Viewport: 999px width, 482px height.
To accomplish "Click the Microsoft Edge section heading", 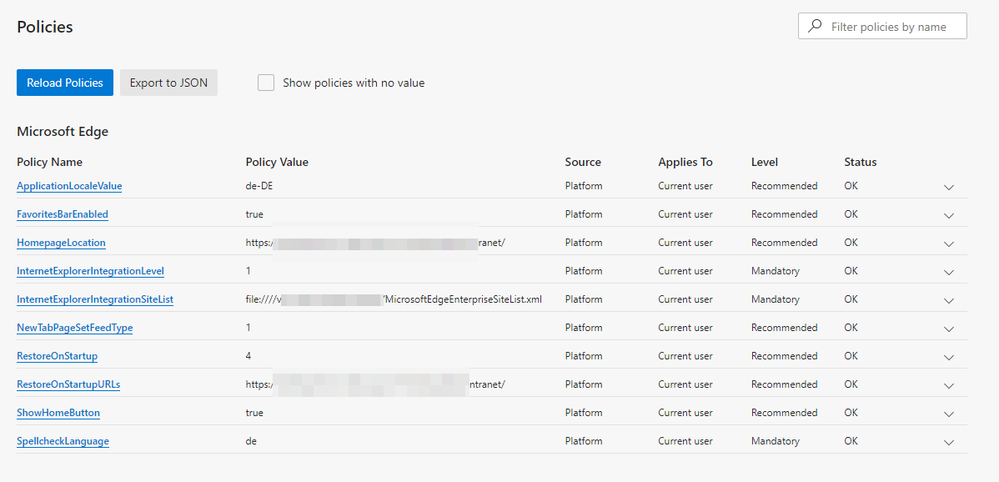I will [62, 132].
